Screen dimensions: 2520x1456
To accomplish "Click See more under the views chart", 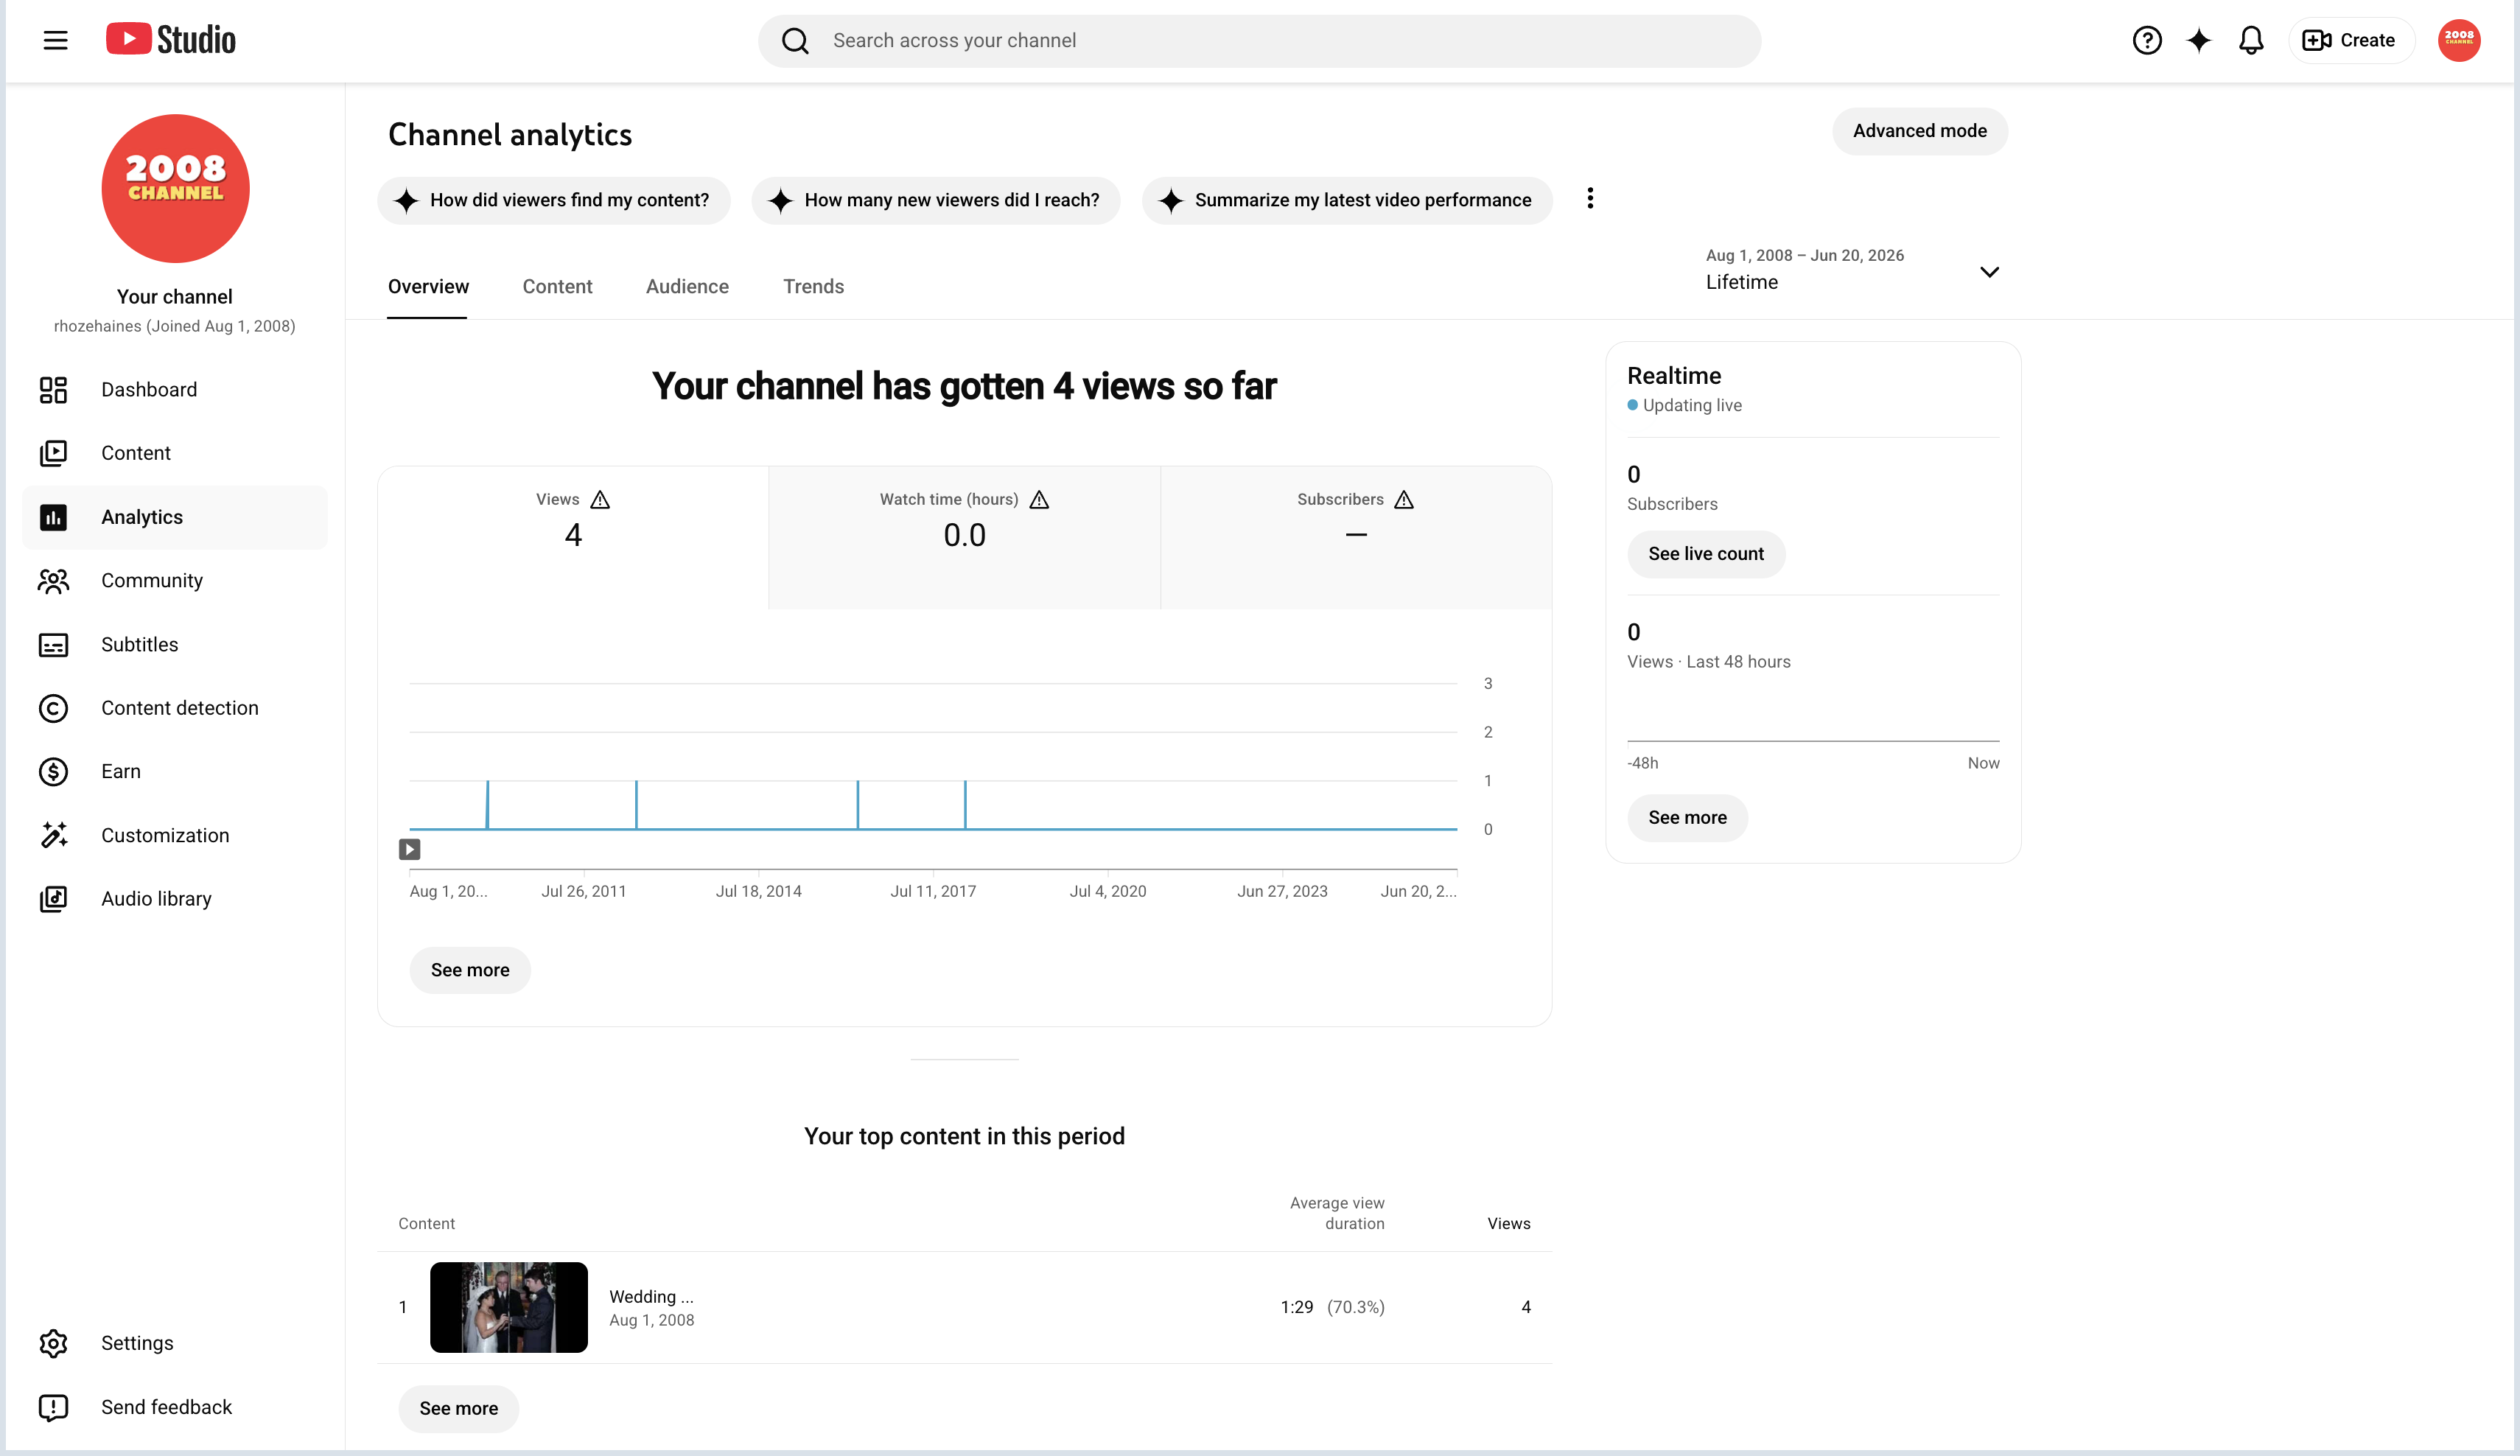I will pyautogui.click(x=470, y=970).
